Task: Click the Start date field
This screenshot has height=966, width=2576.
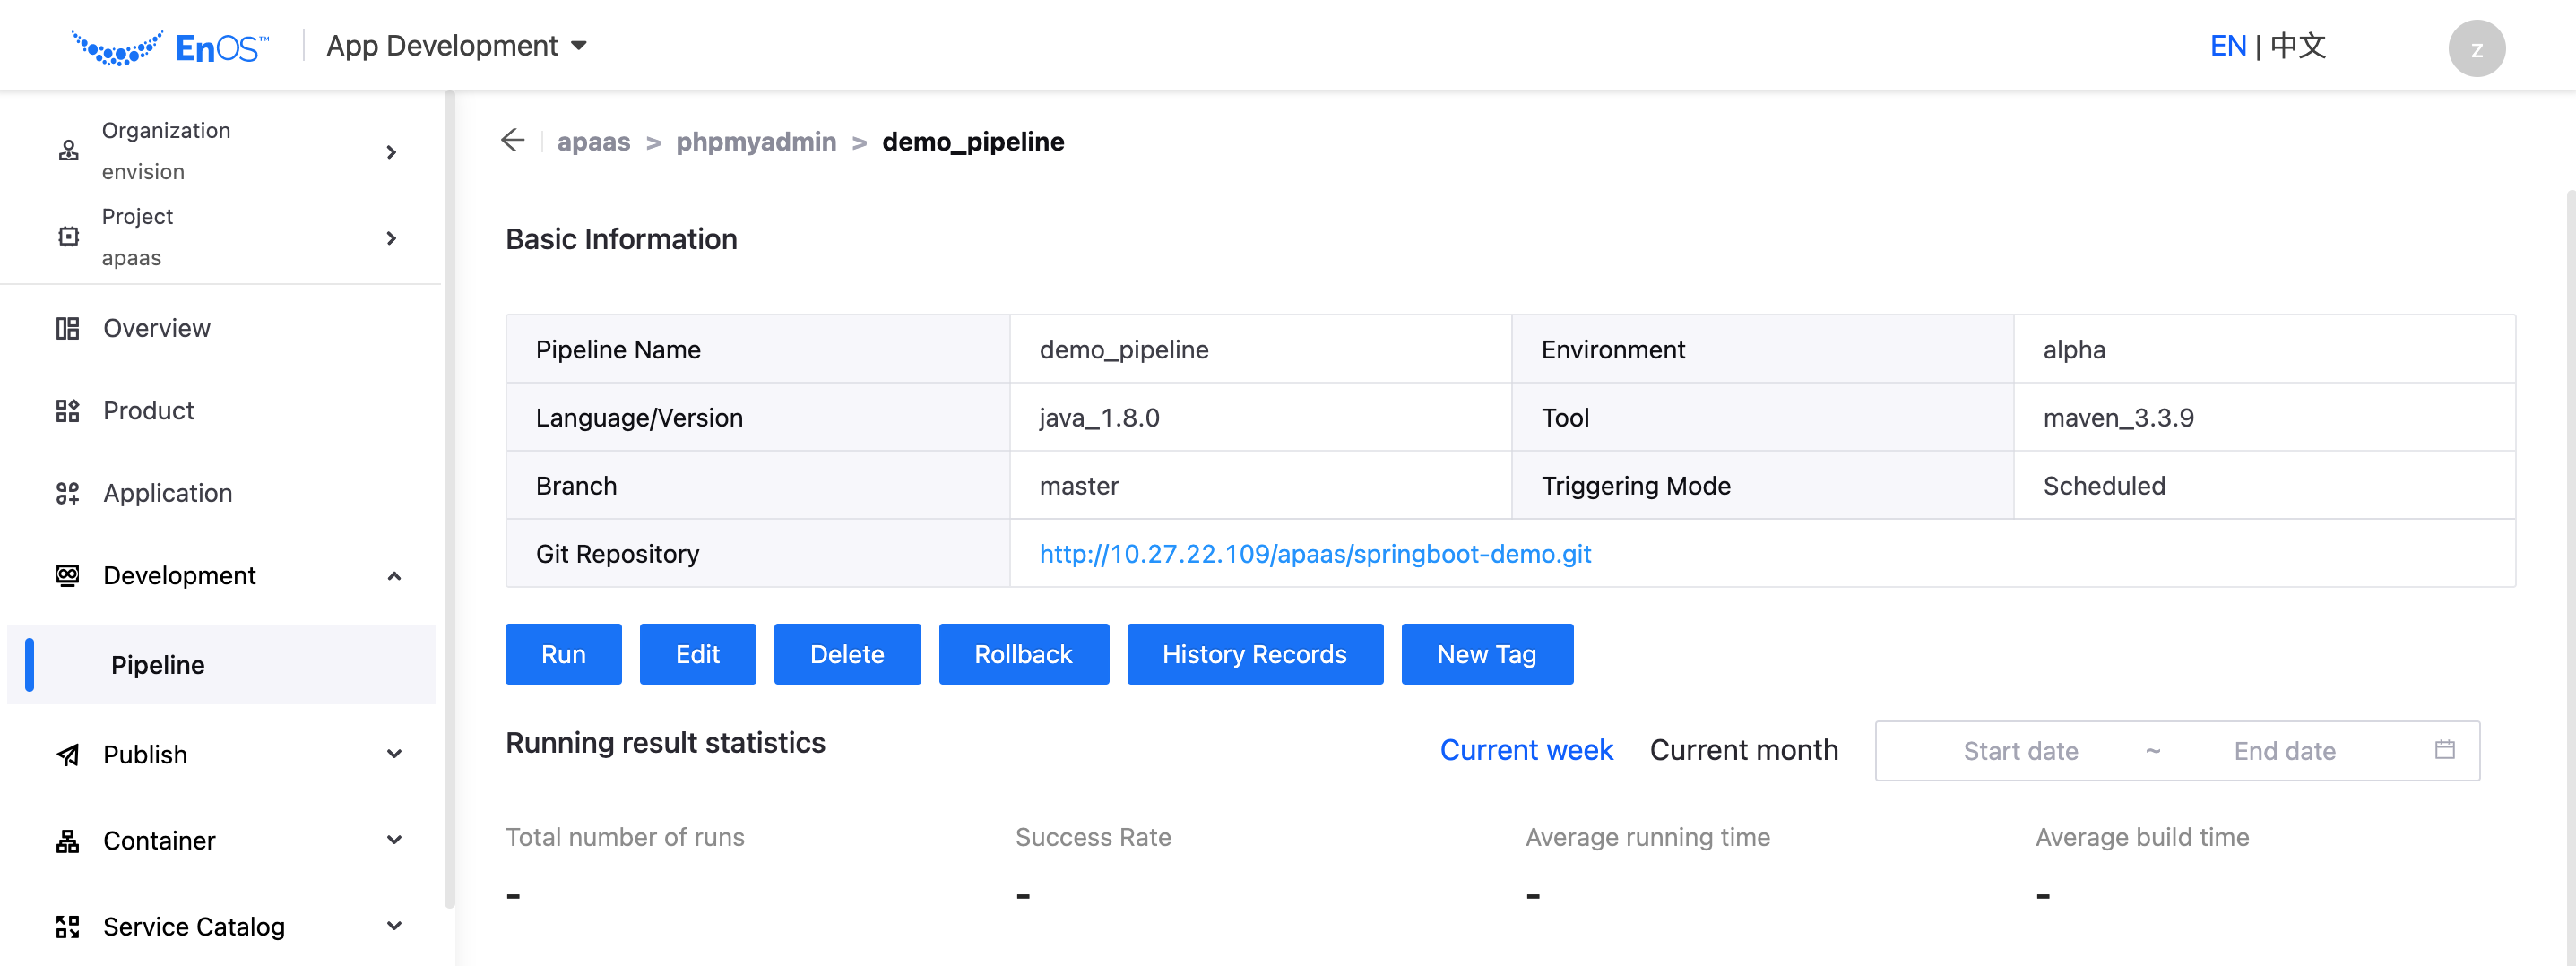Action: pyautogui.click(x=2020, y=751)
